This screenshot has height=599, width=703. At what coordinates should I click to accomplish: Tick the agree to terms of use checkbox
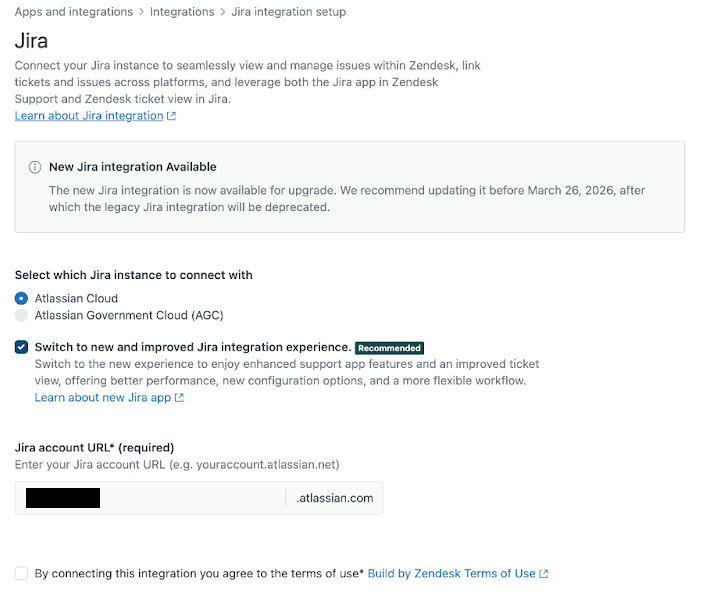tap(22, 574)
